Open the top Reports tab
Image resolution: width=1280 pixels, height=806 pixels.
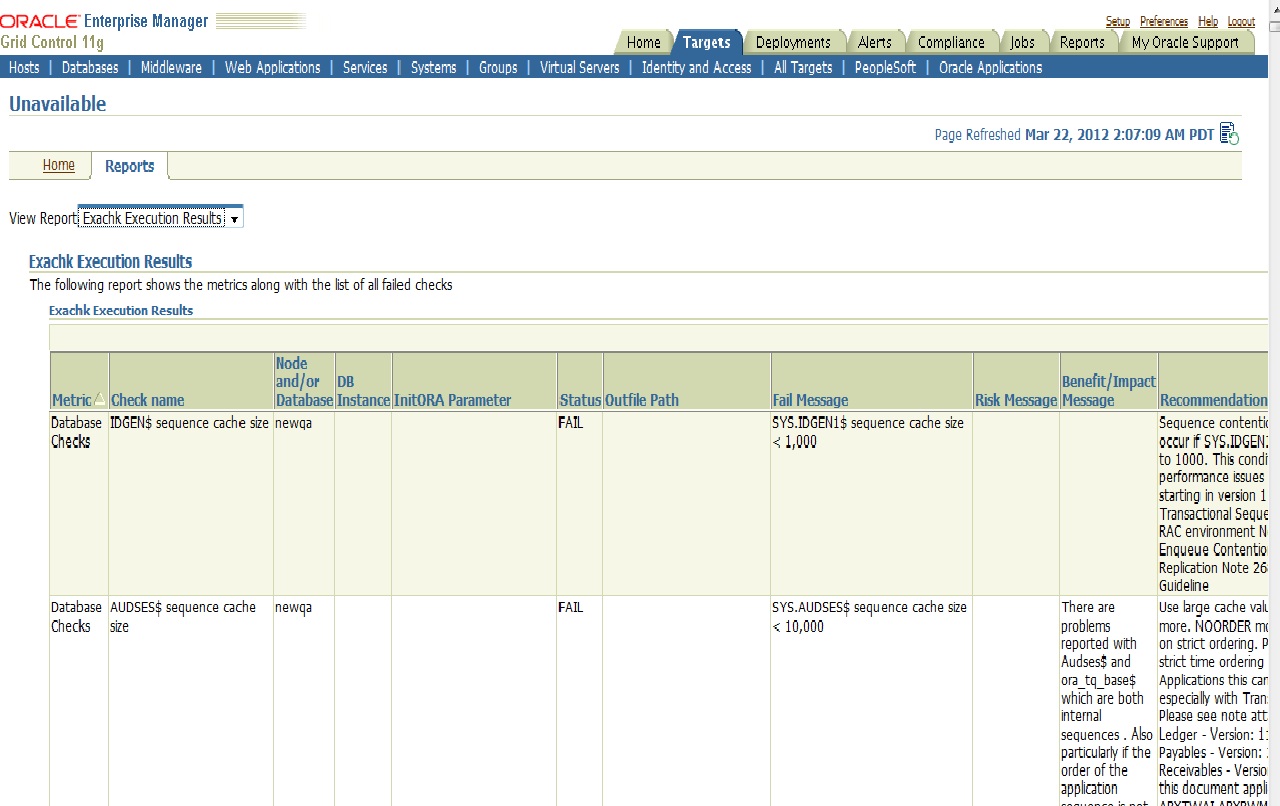tap(1082, 42)
